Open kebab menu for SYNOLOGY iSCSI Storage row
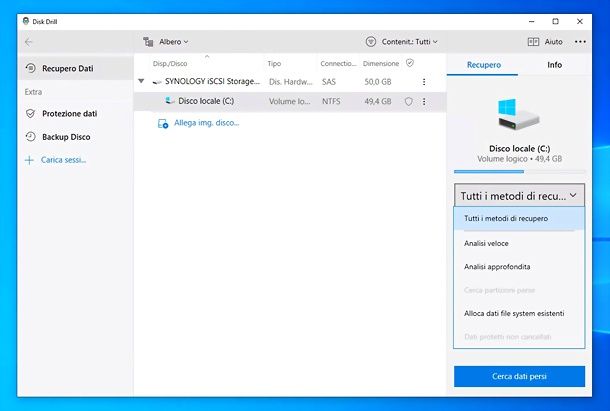This screenshot has height=411, width=610. point(424,82)
